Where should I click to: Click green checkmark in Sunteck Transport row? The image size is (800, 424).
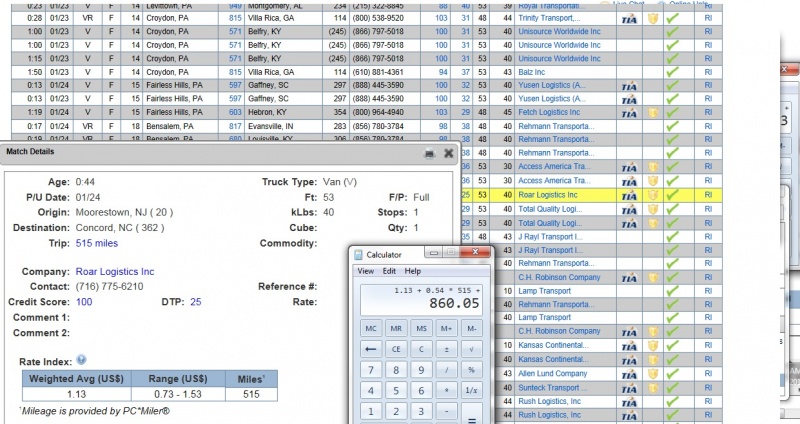[x=672, y=388]
